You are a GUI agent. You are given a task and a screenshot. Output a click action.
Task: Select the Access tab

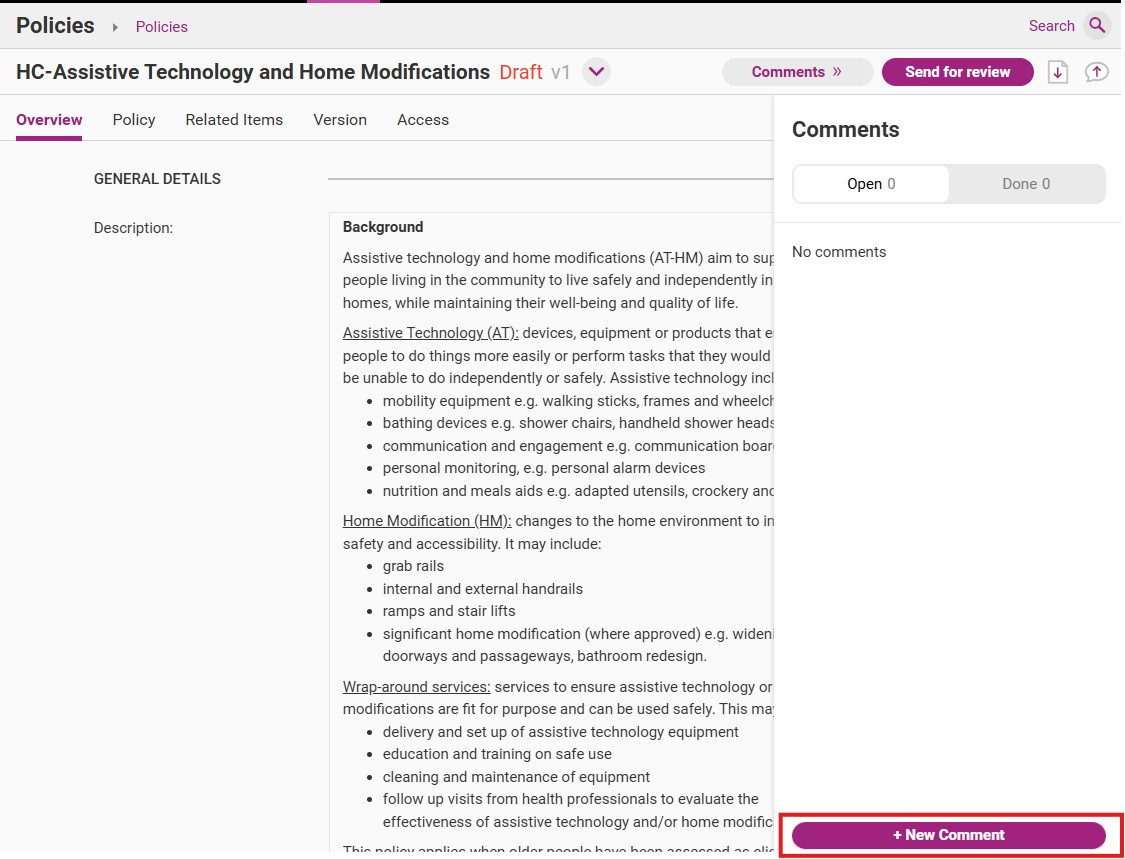(x=423, y=120)
